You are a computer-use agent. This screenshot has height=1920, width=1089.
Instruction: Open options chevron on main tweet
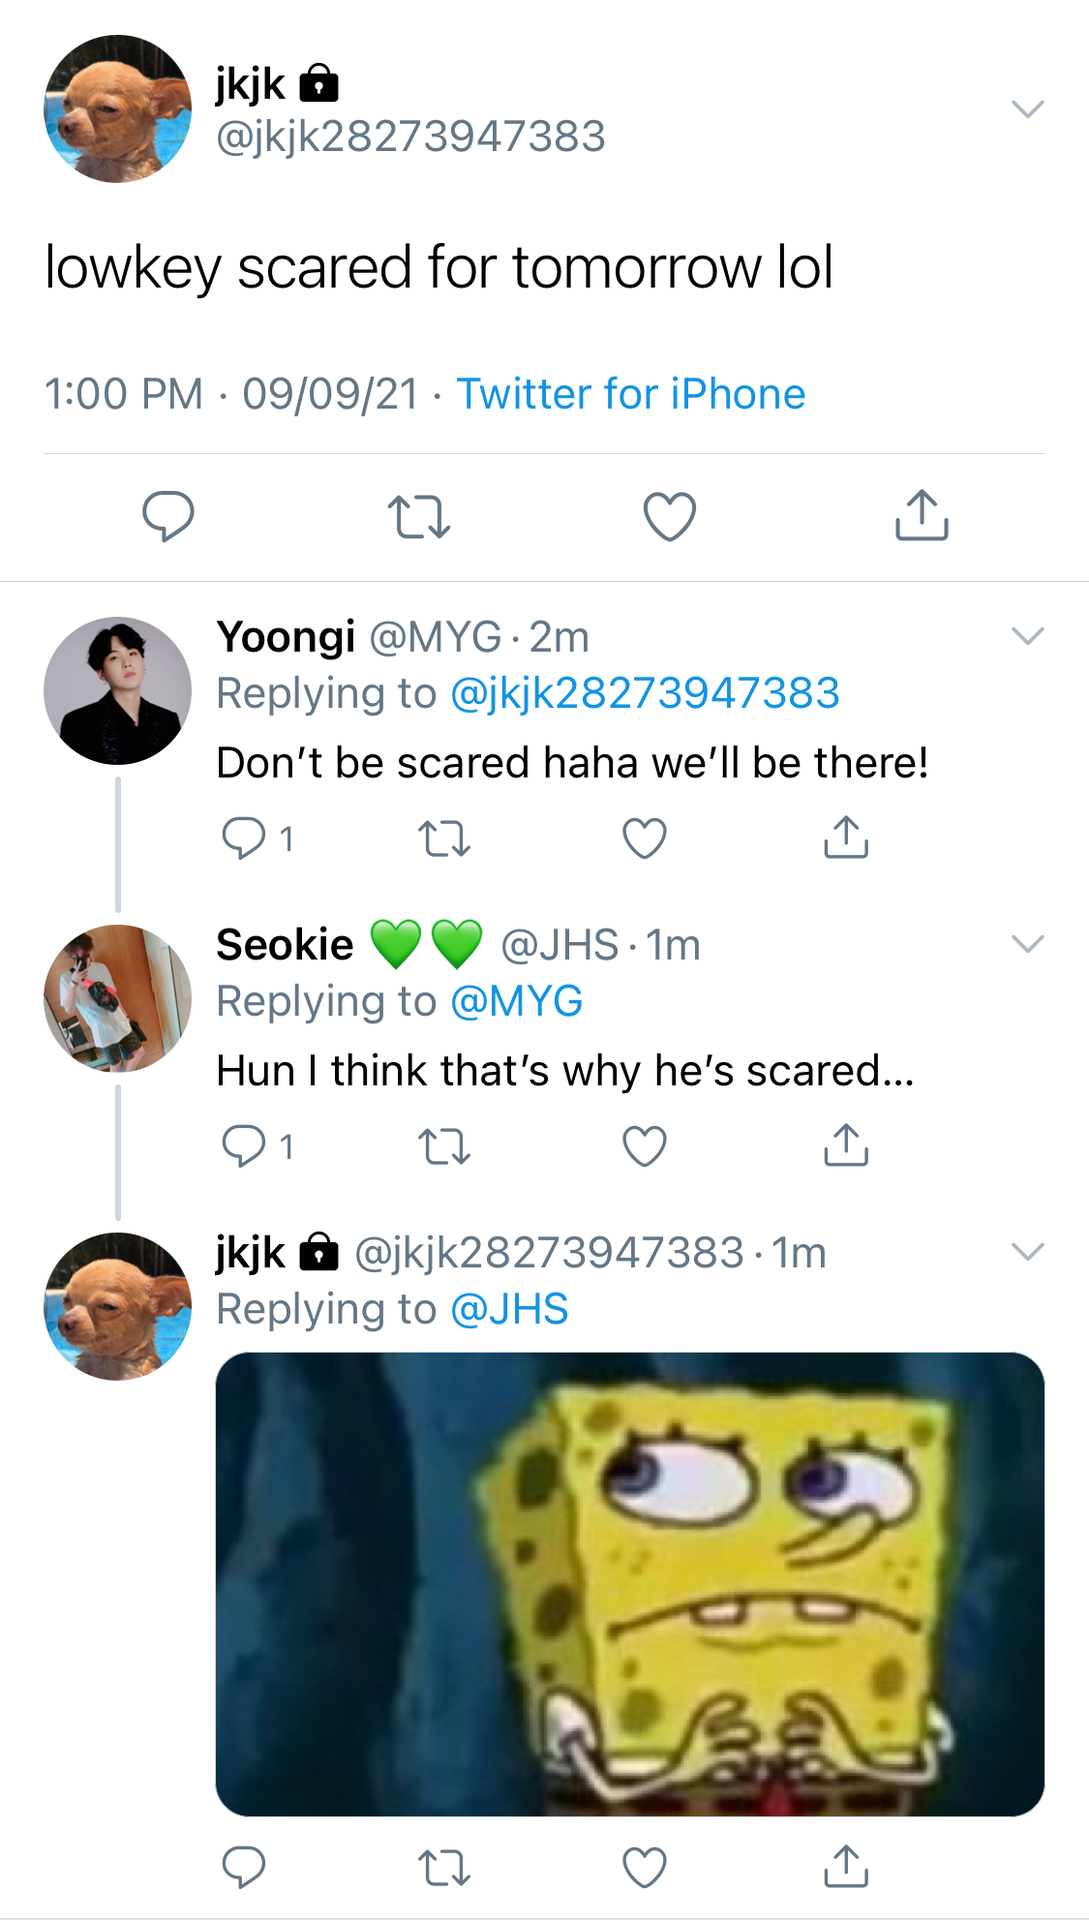(x=1028, y=108)
